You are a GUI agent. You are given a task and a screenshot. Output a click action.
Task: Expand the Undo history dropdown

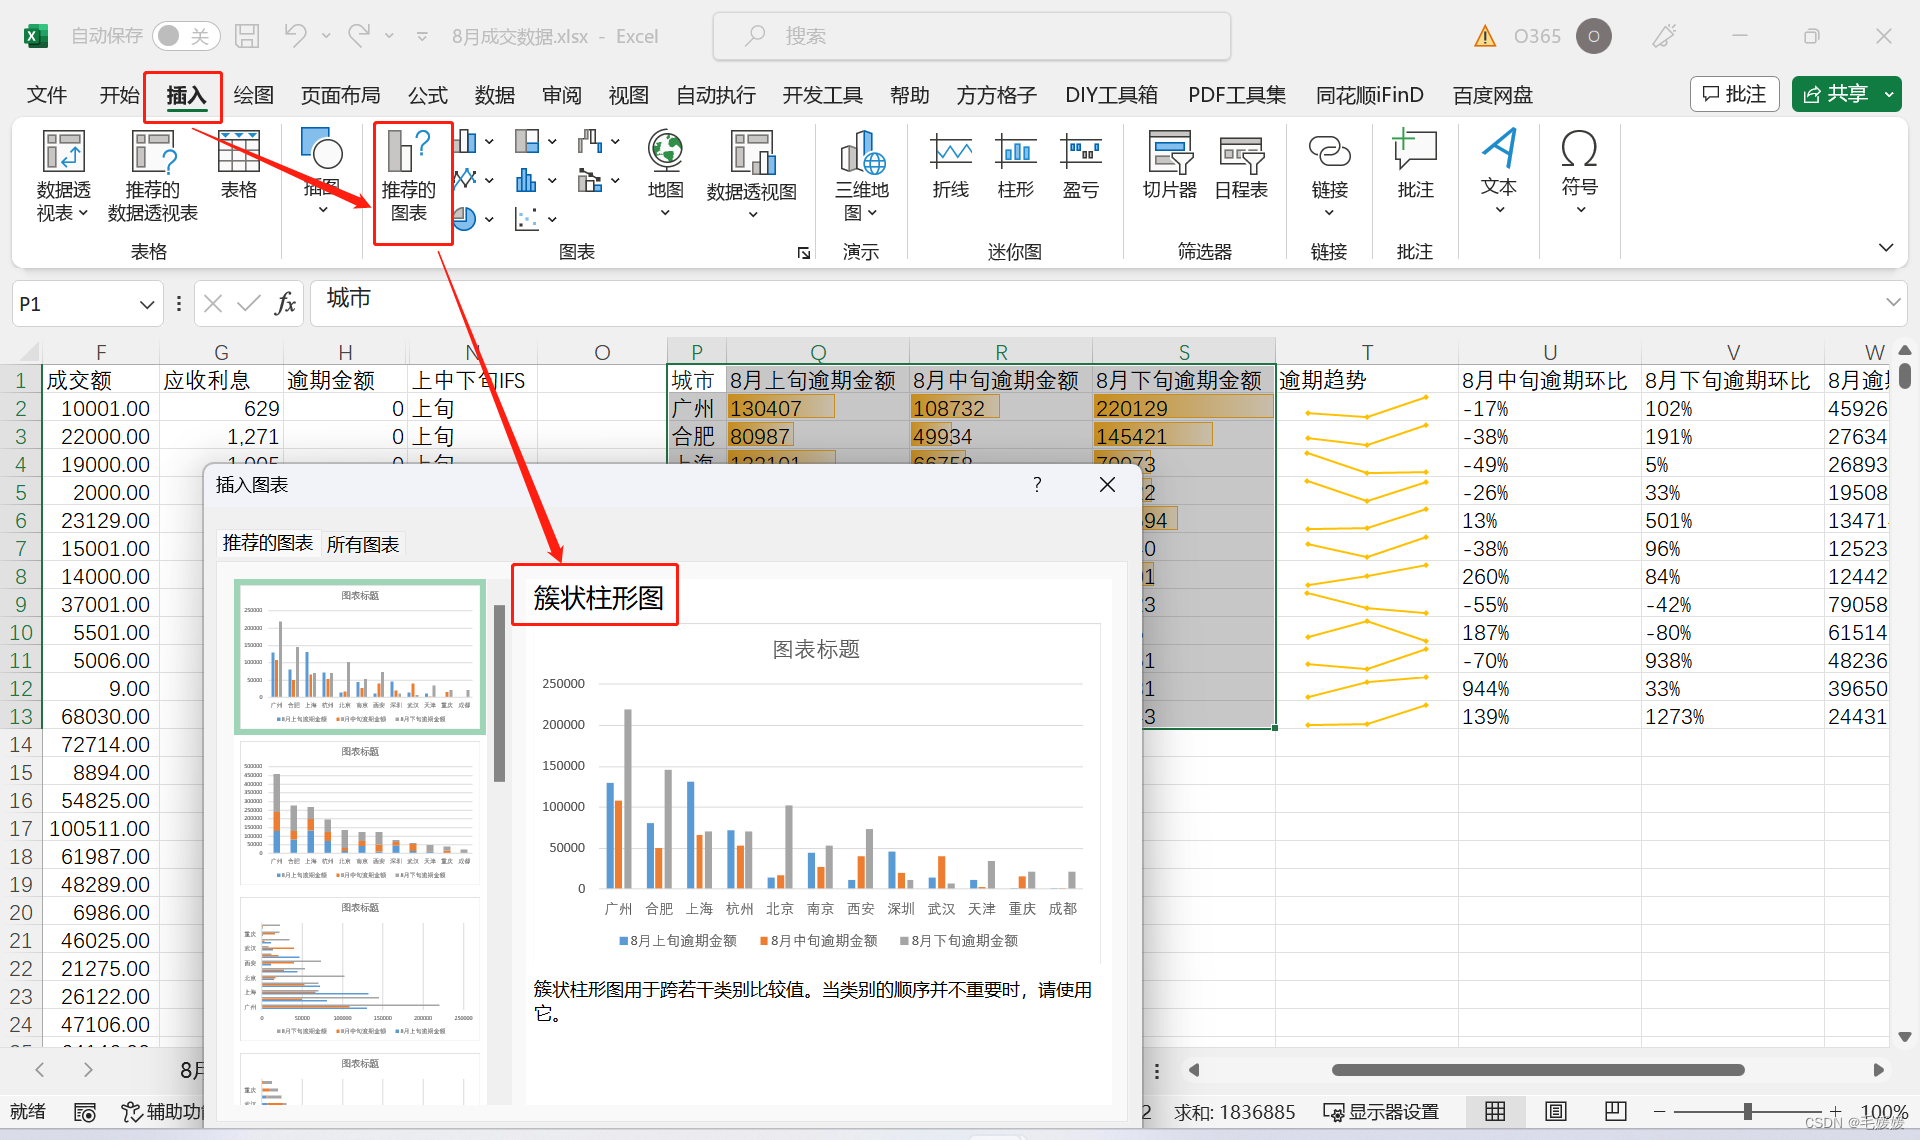(326, 36)
